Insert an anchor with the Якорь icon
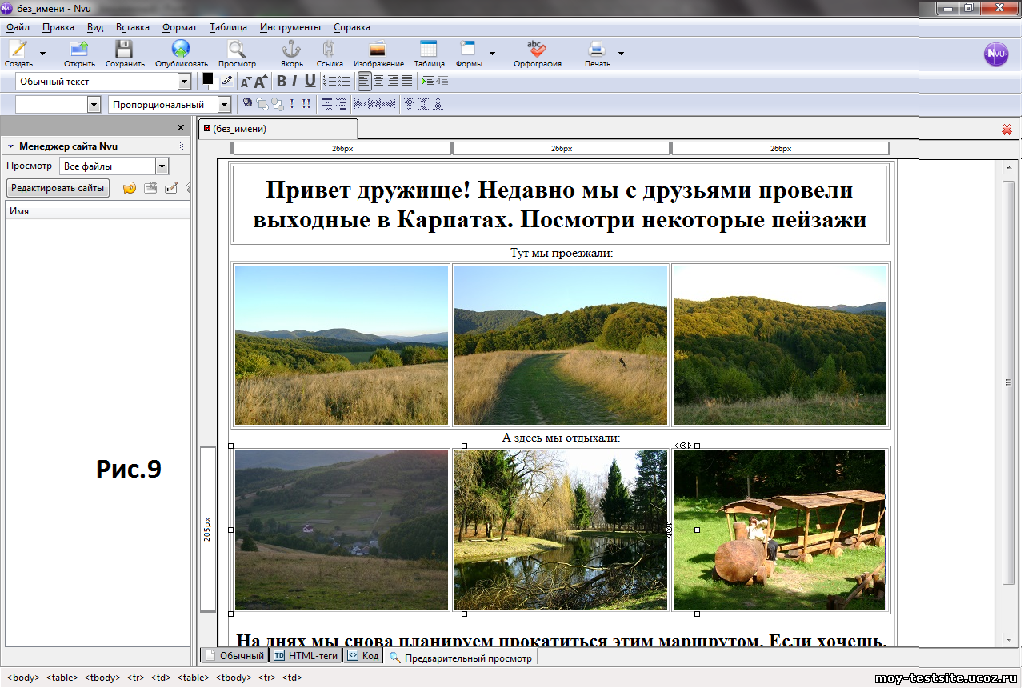This screenshot has width=1022, height=688. (292, 49)
